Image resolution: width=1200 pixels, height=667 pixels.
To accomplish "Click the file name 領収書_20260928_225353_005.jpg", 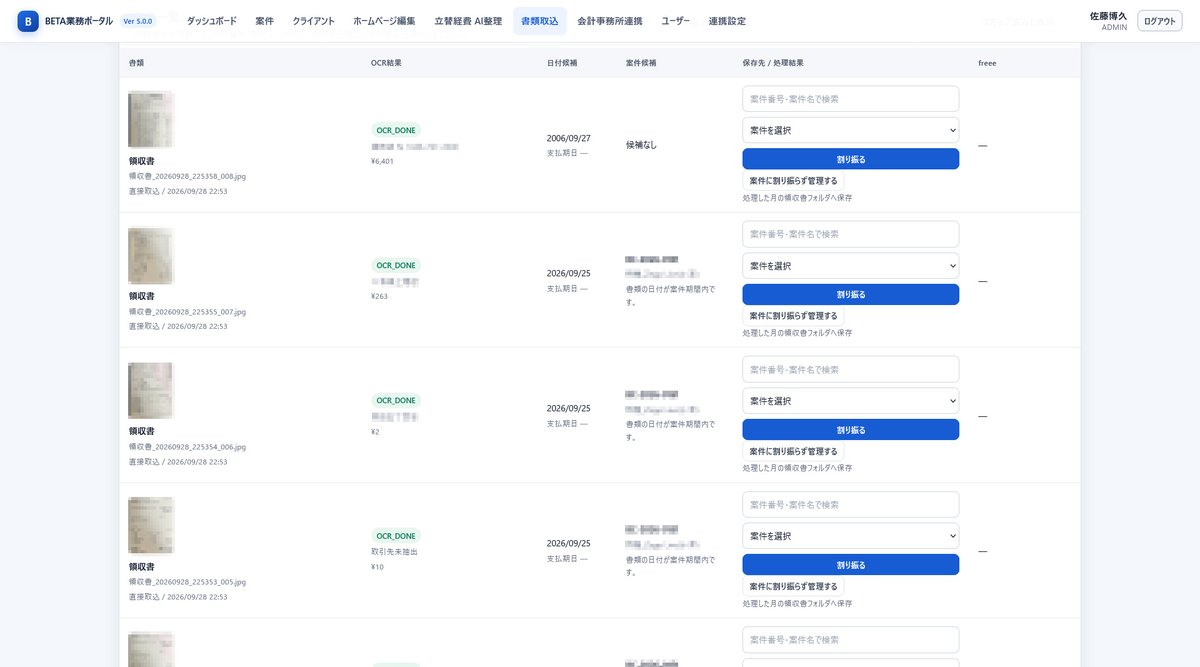I will 187,582.
